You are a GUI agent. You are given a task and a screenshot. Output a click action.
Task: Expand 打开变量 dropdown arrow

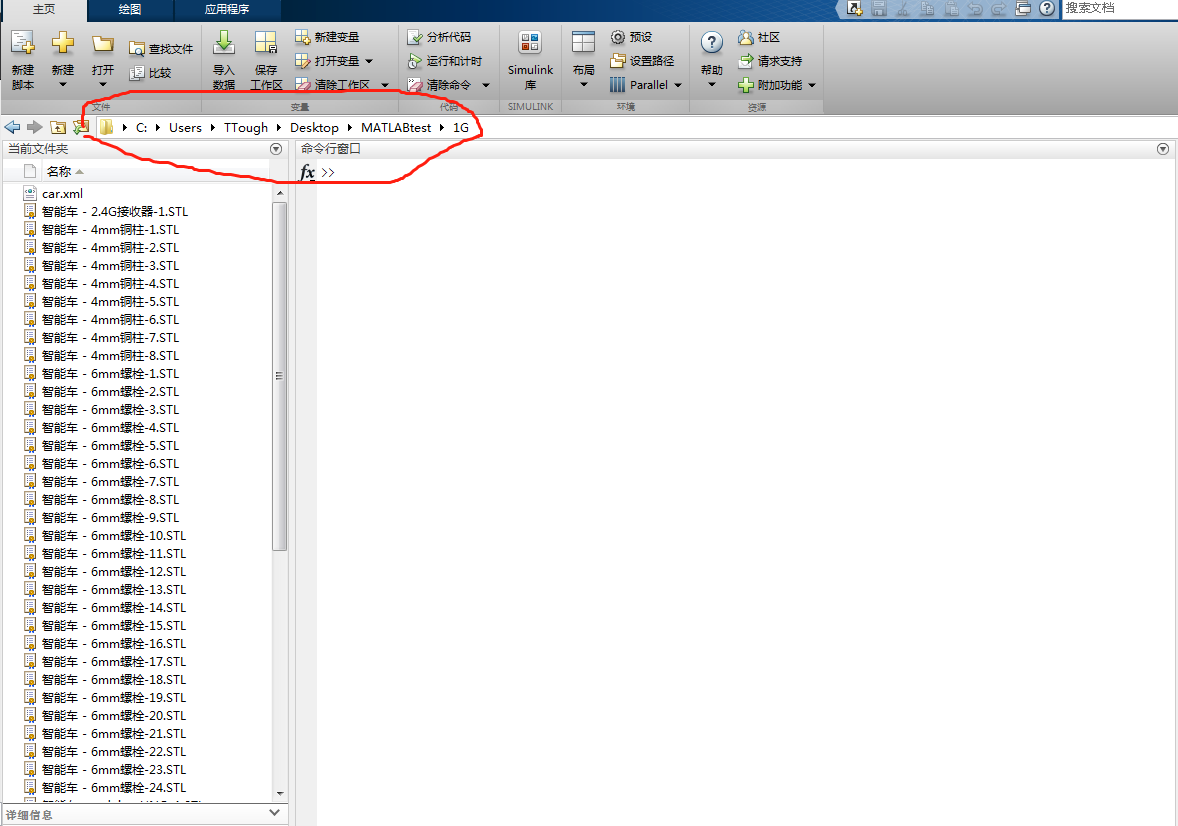(x=369, y=61)
